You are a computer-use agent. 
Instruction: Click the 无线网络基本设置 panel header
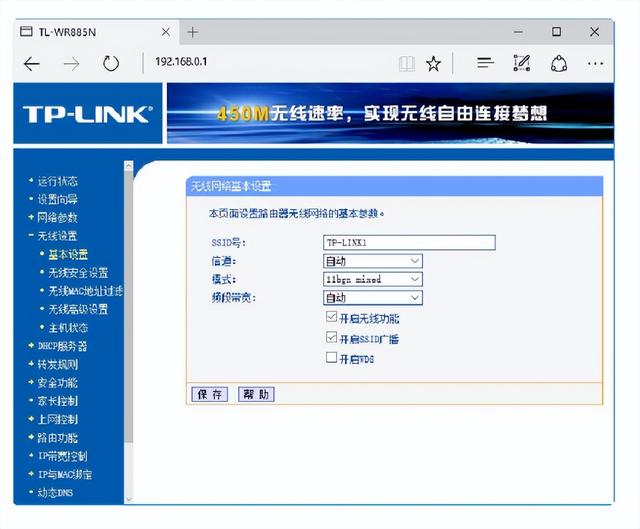click(394, 186)
